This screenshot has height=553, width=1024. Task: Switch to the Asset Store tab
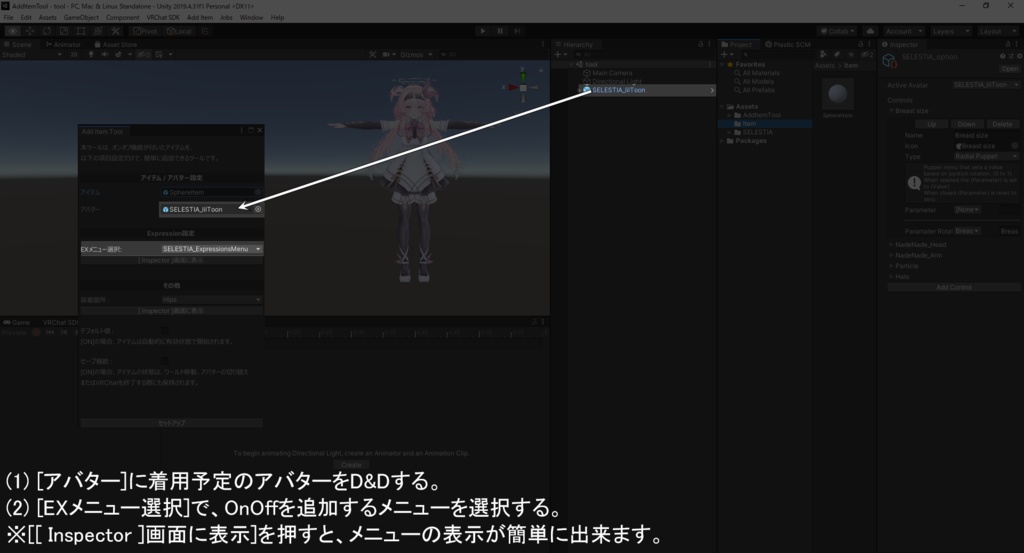coord(116,44)
